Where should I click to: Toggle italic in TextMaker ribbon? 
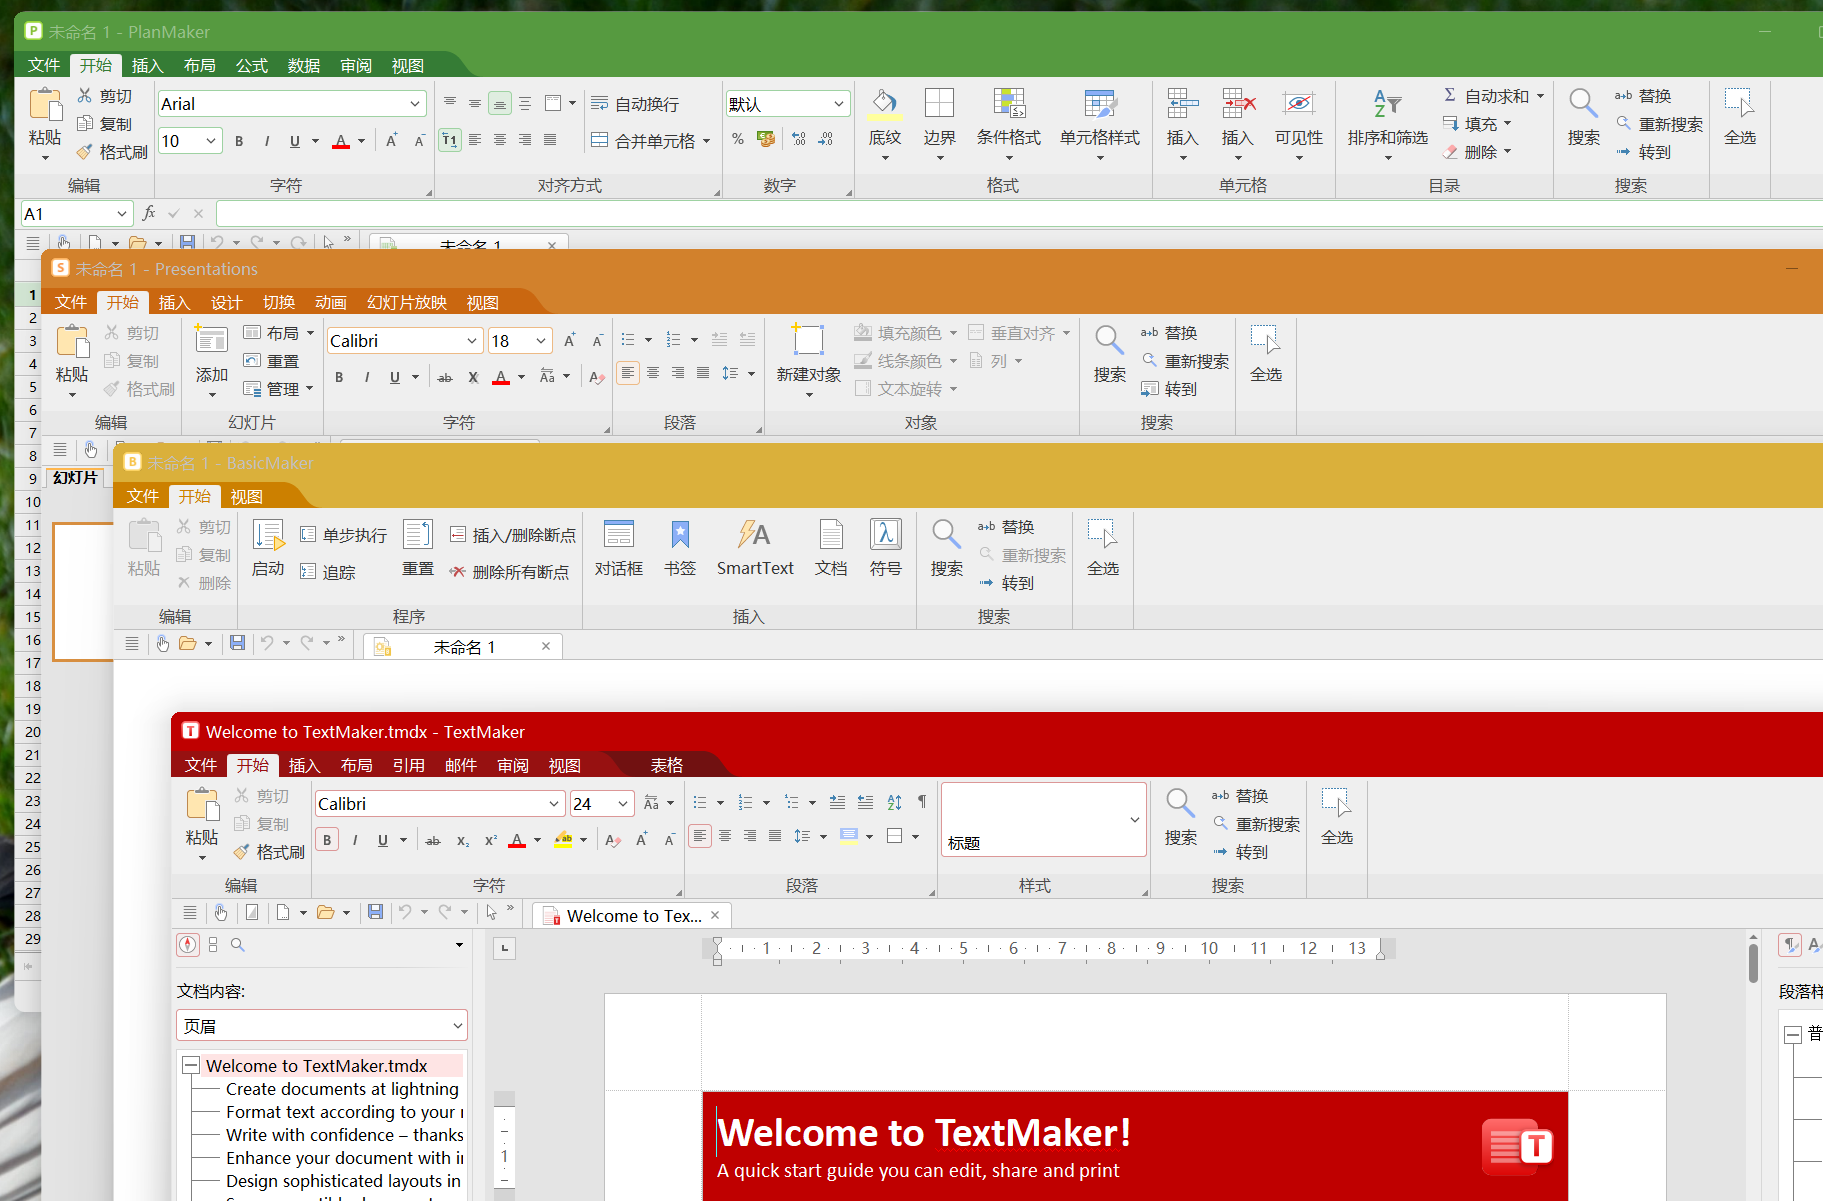pyautogui.click(x=355, y=840)
